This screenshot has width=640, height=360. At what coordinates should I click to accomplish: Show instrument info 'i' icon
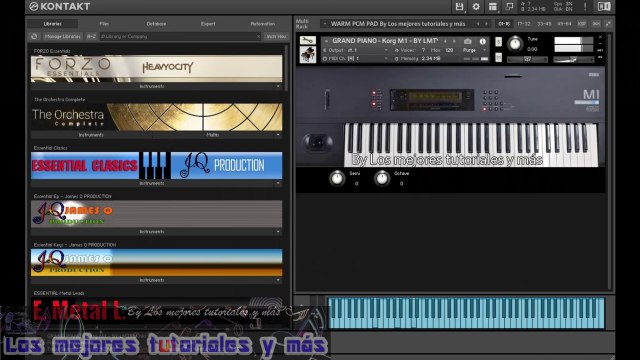[483, 41]
